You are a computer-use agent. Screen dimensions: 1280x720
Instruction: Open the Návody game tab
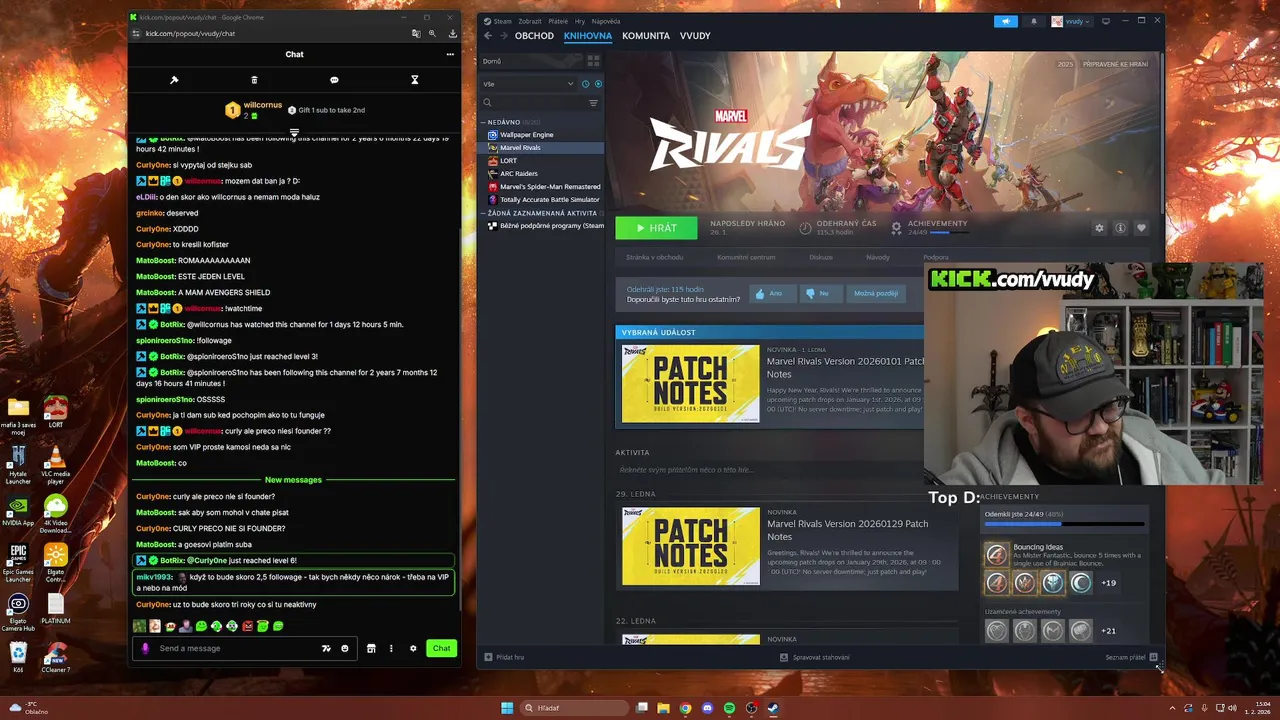coord(878,257)
